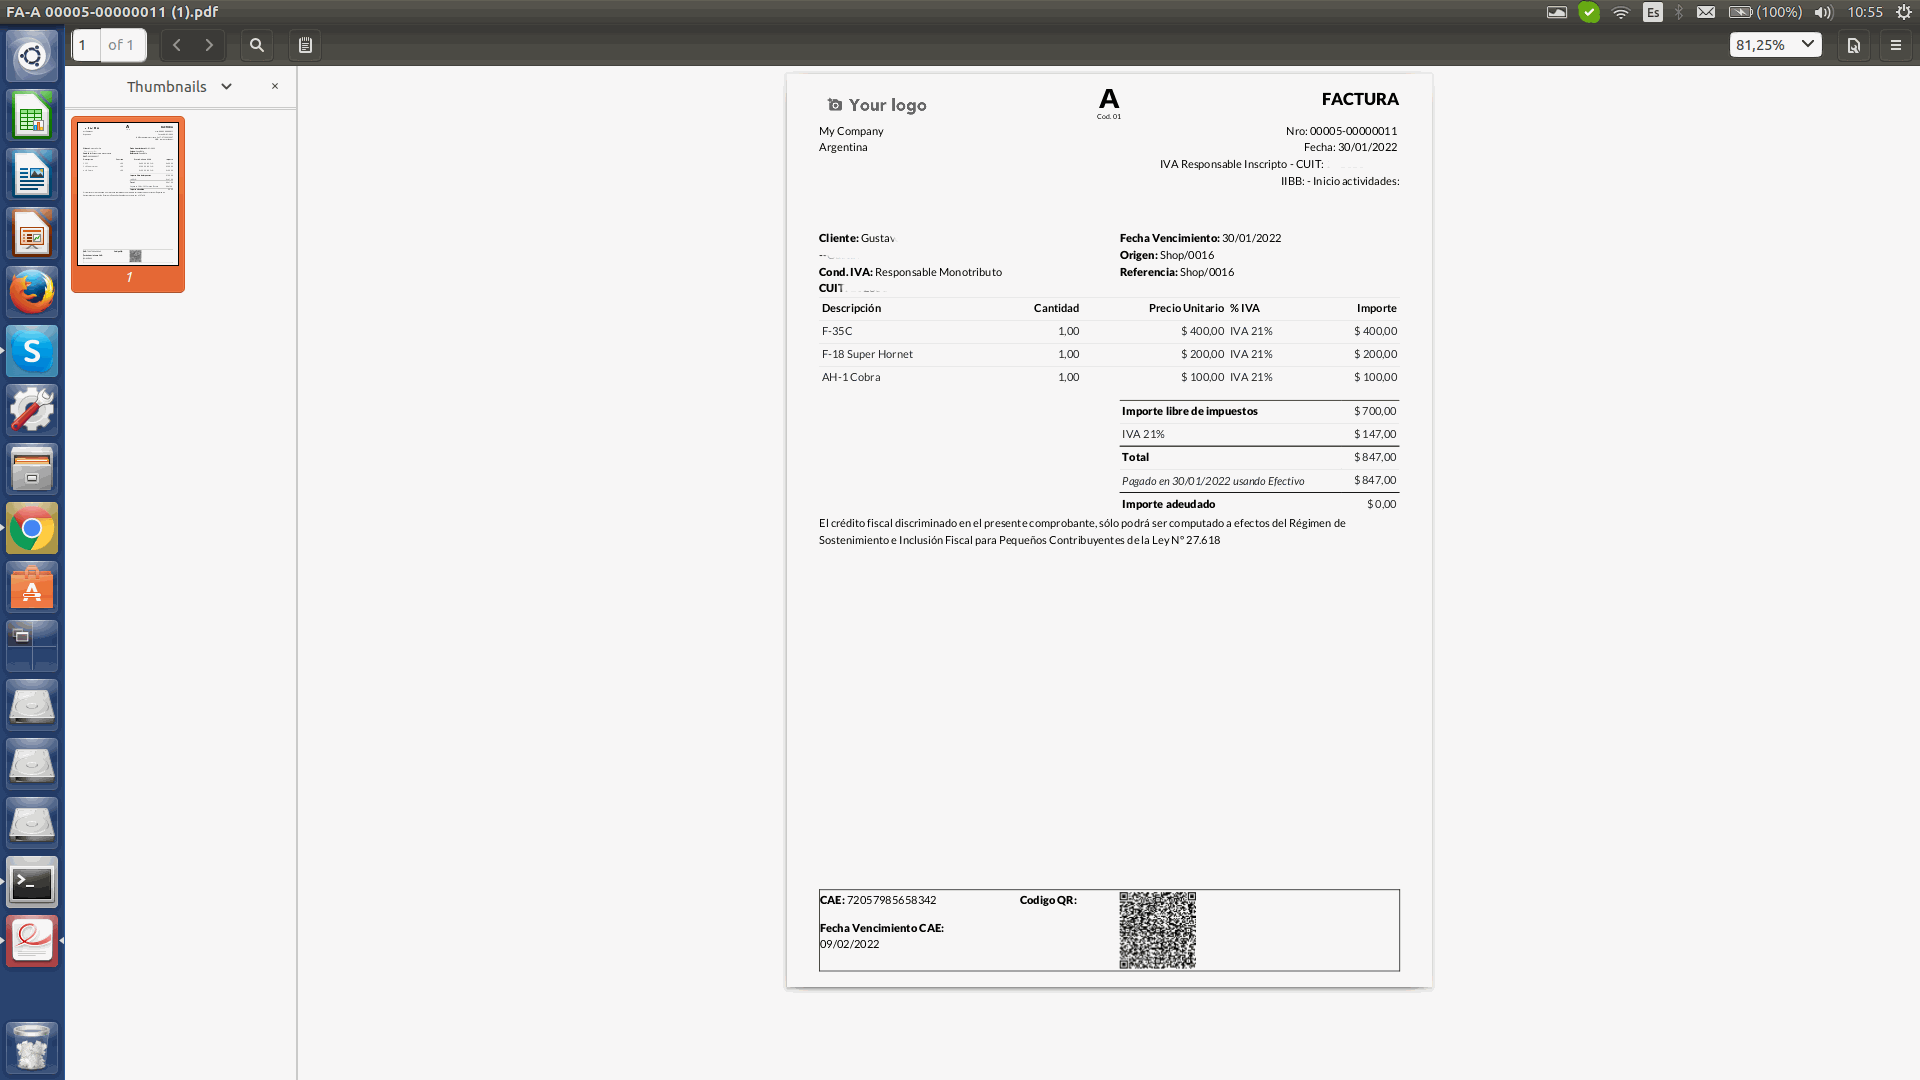Launch LibreOffice Calc from dock
This screenshot has height=1080, width=1920.
[32, 116]
